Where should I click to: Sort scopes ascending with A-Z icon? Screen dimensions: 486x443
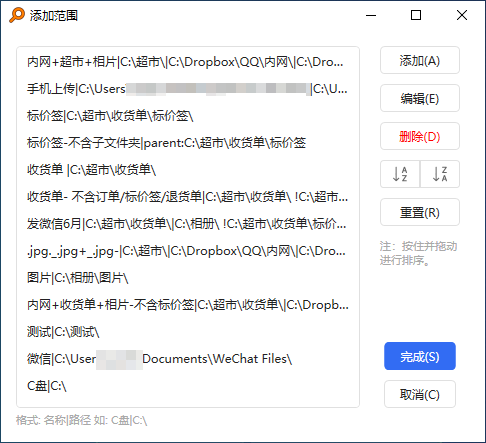coord(400,174)
